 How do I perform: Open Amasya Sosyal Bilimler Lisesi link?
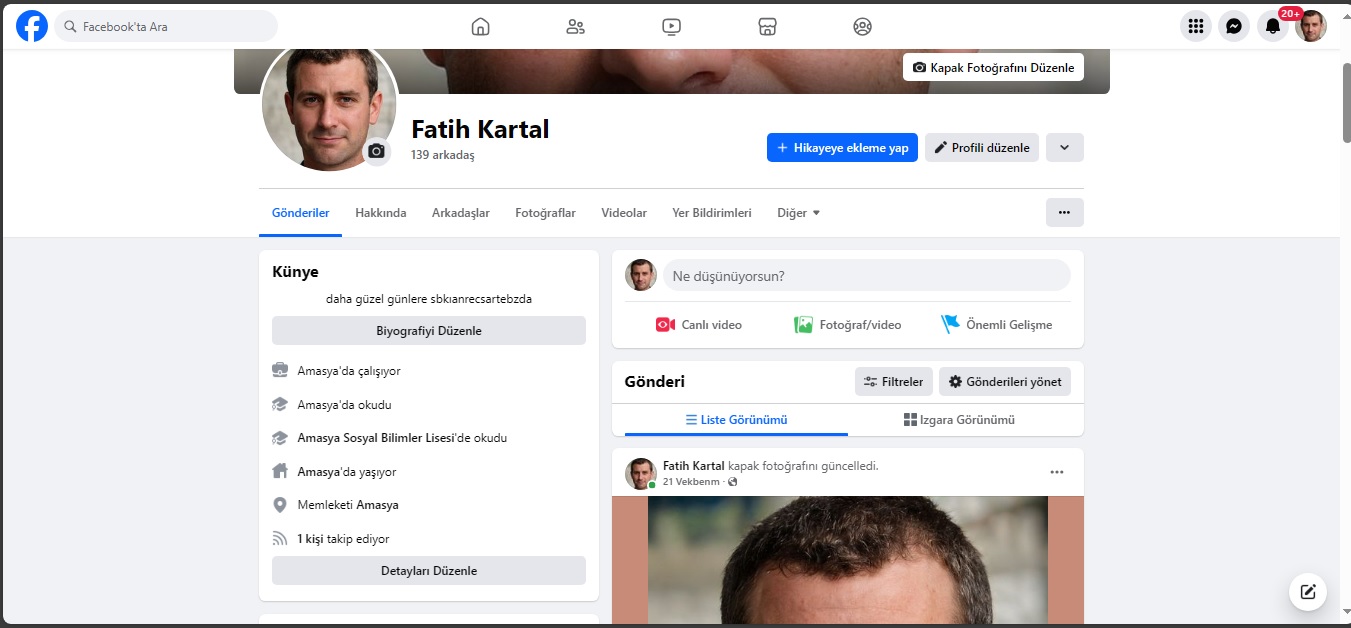point(377,438)
